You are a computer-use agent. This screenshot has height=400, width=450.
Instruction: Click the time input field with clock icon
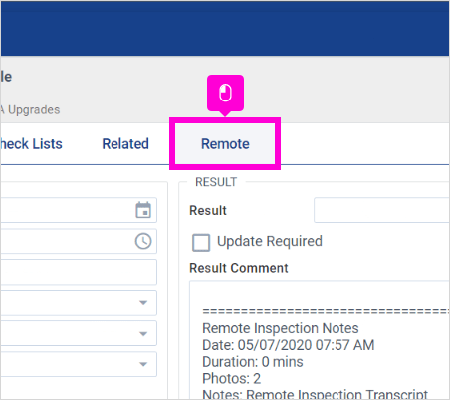(x=78, y=241)
